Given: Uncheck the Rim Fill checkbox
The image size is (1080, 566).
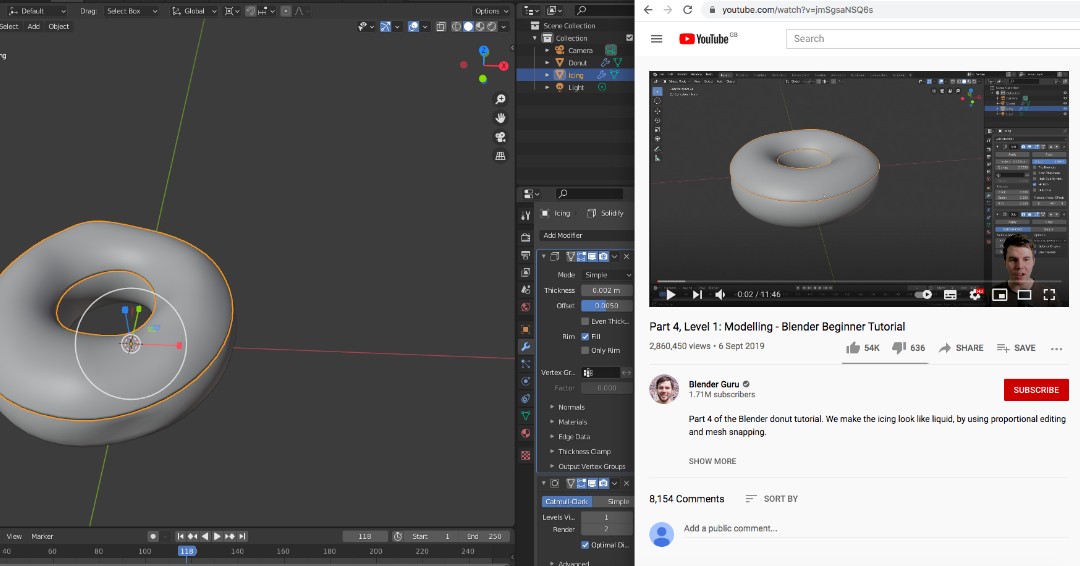Looking at the screenshot, I should 585,336.
